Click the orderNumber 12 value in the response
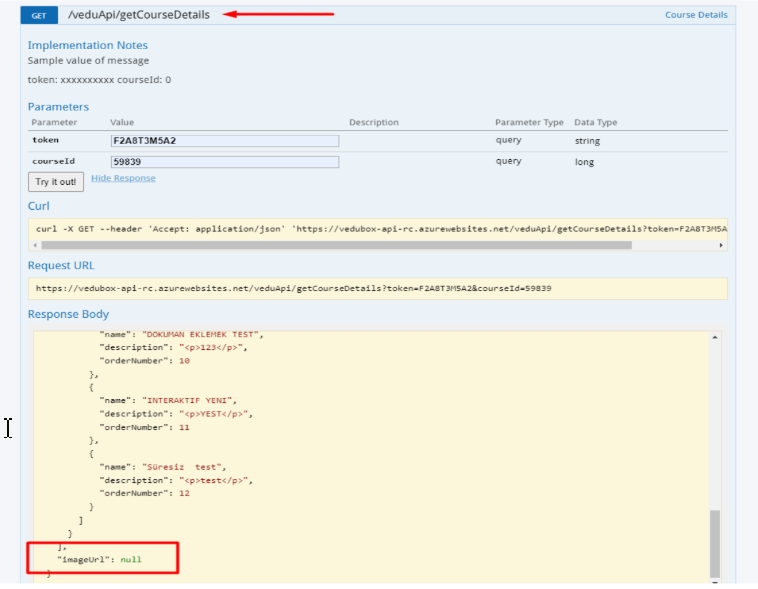758x589 pixels. (x=183, y=493)
